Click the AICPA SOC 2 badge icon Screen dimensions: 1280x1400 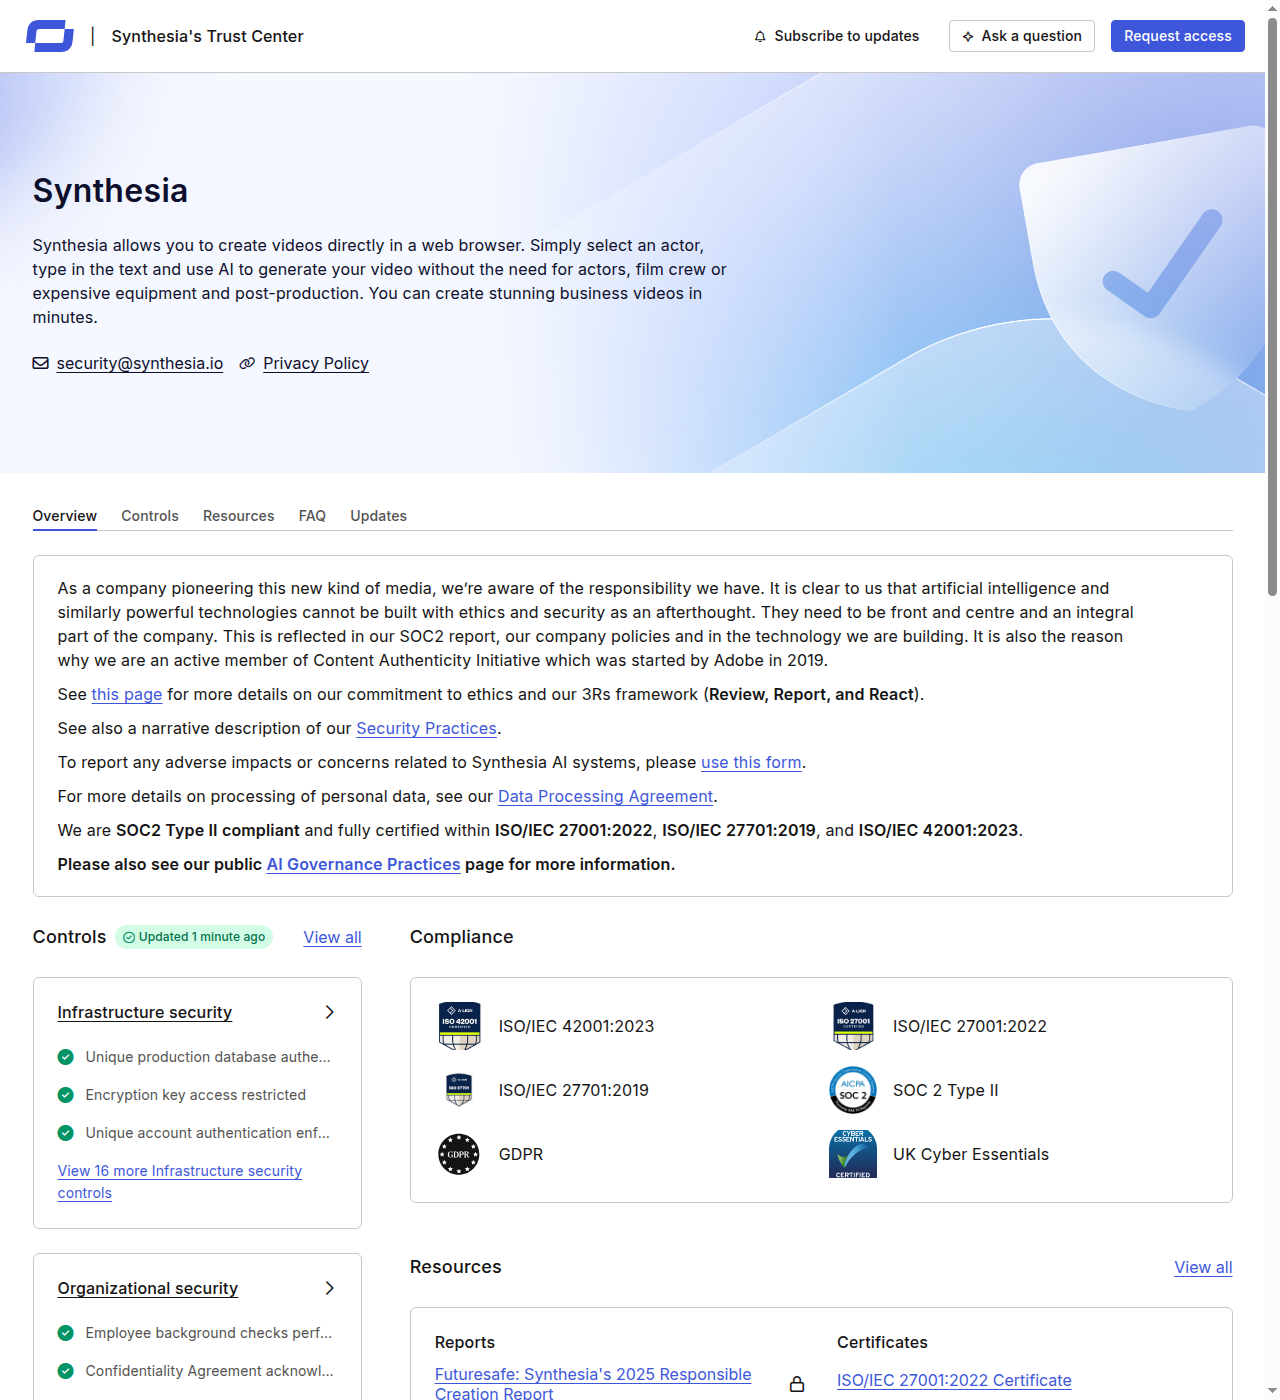pyautogui.click(x=853, y=1090)
